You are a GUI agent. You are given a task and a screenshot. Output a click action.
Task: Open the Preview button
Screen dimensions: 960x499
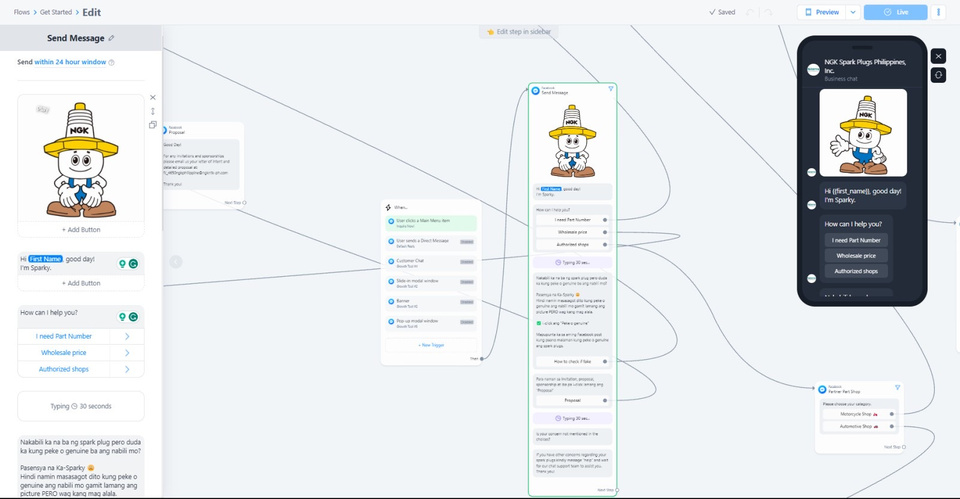coord(822,12)
